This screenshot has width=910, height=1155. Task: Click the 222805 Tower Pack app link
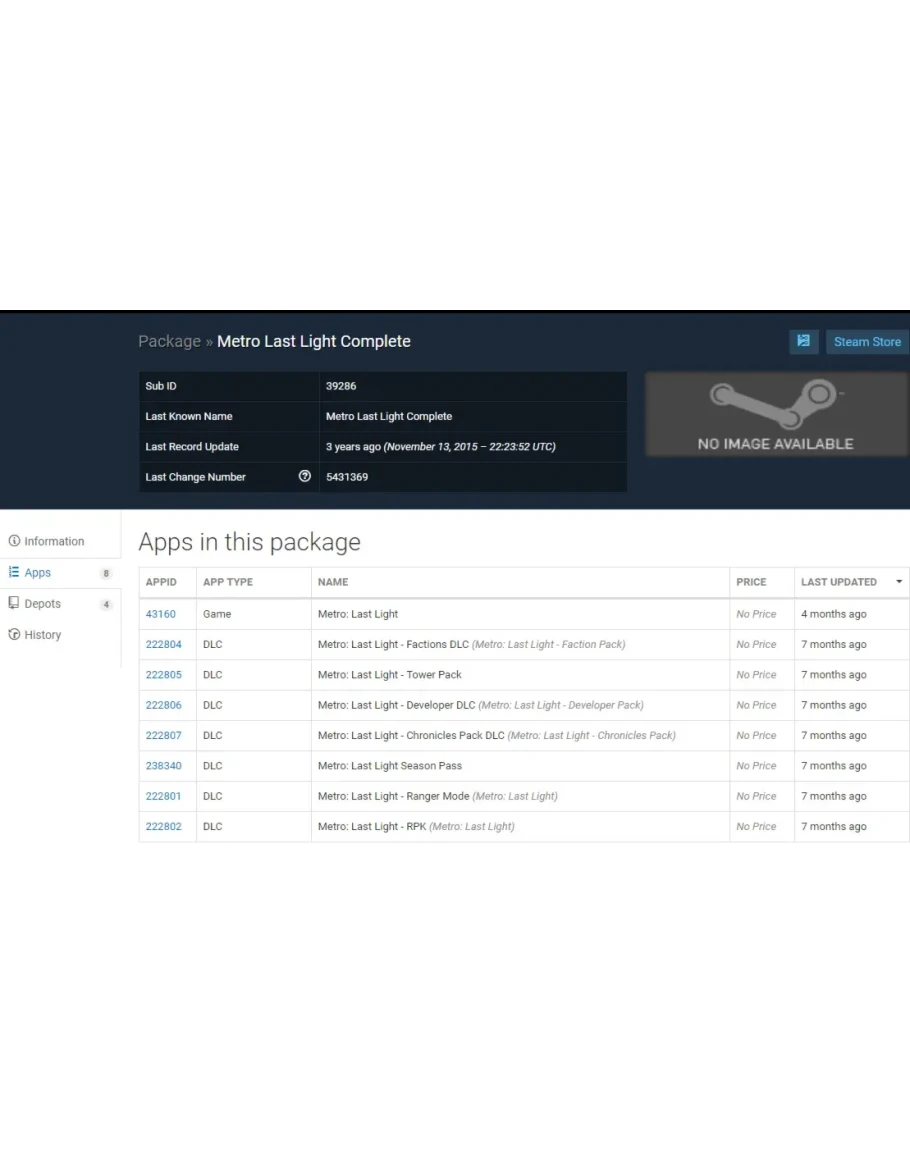[163, 675]
